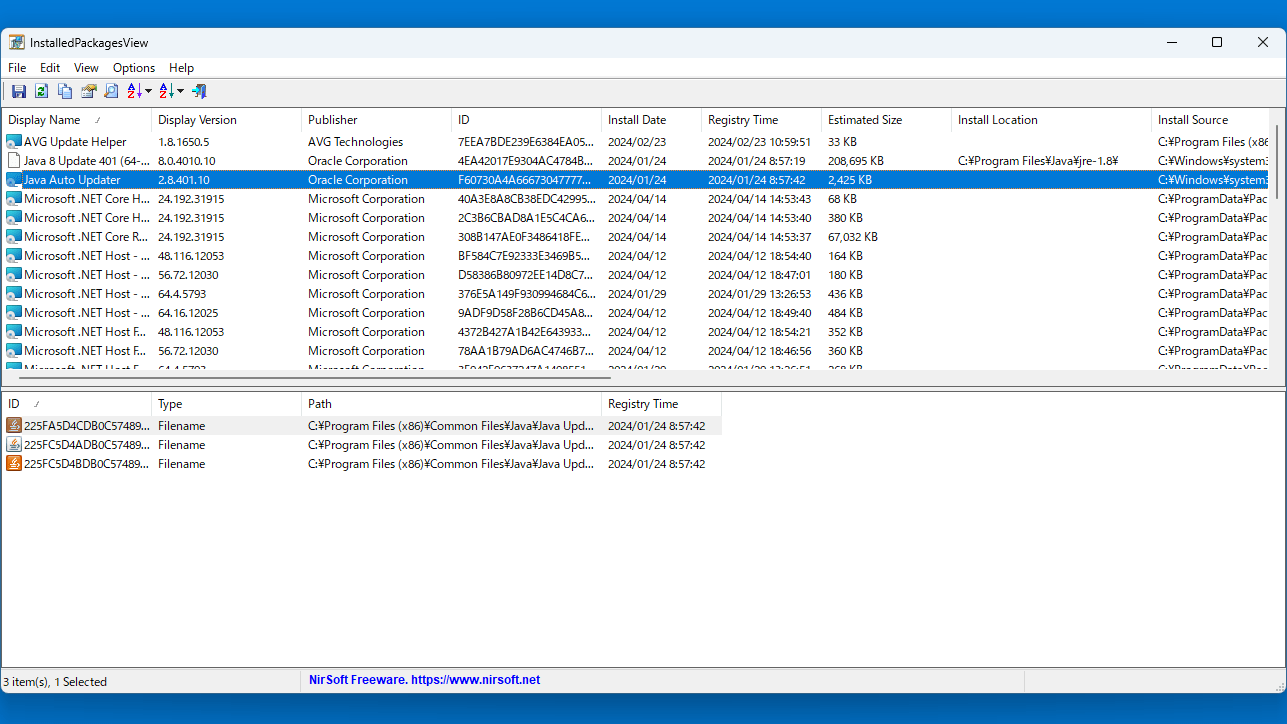Sort by the Install Location column header
This screenshot has height=724, width=1287.
1051,120
